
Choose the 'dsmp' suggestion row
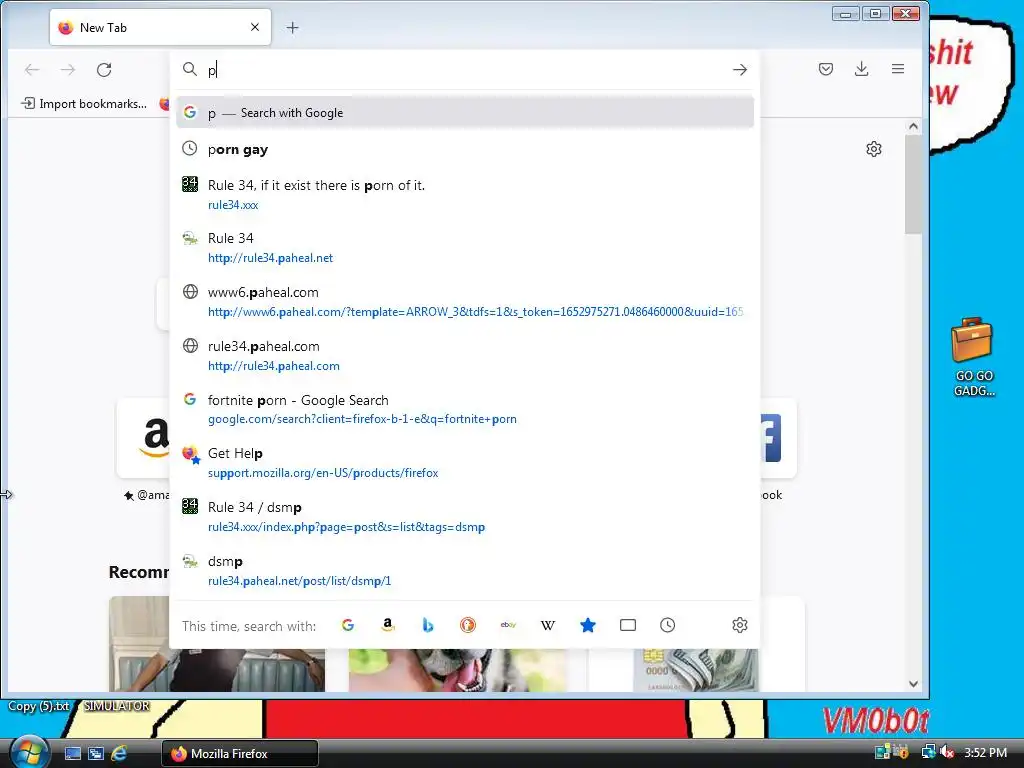click(x=465, y=571)
